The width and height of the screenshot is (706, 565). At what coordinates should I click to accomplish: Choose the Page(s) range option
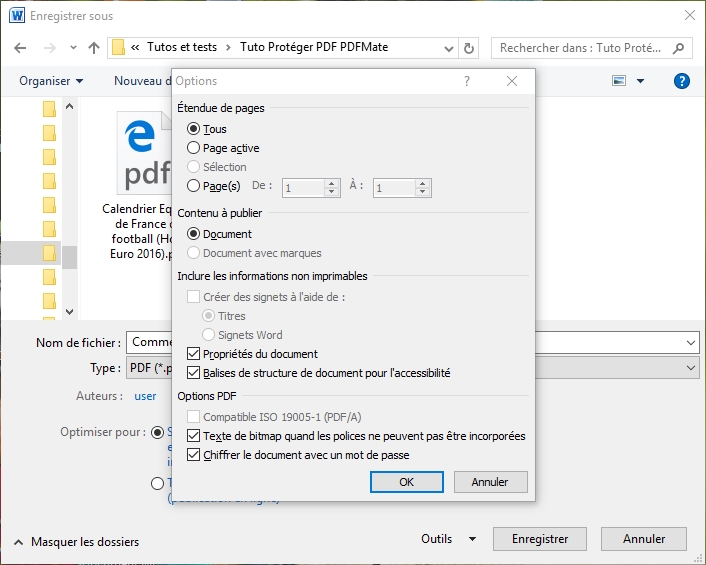tap(193, 185)
